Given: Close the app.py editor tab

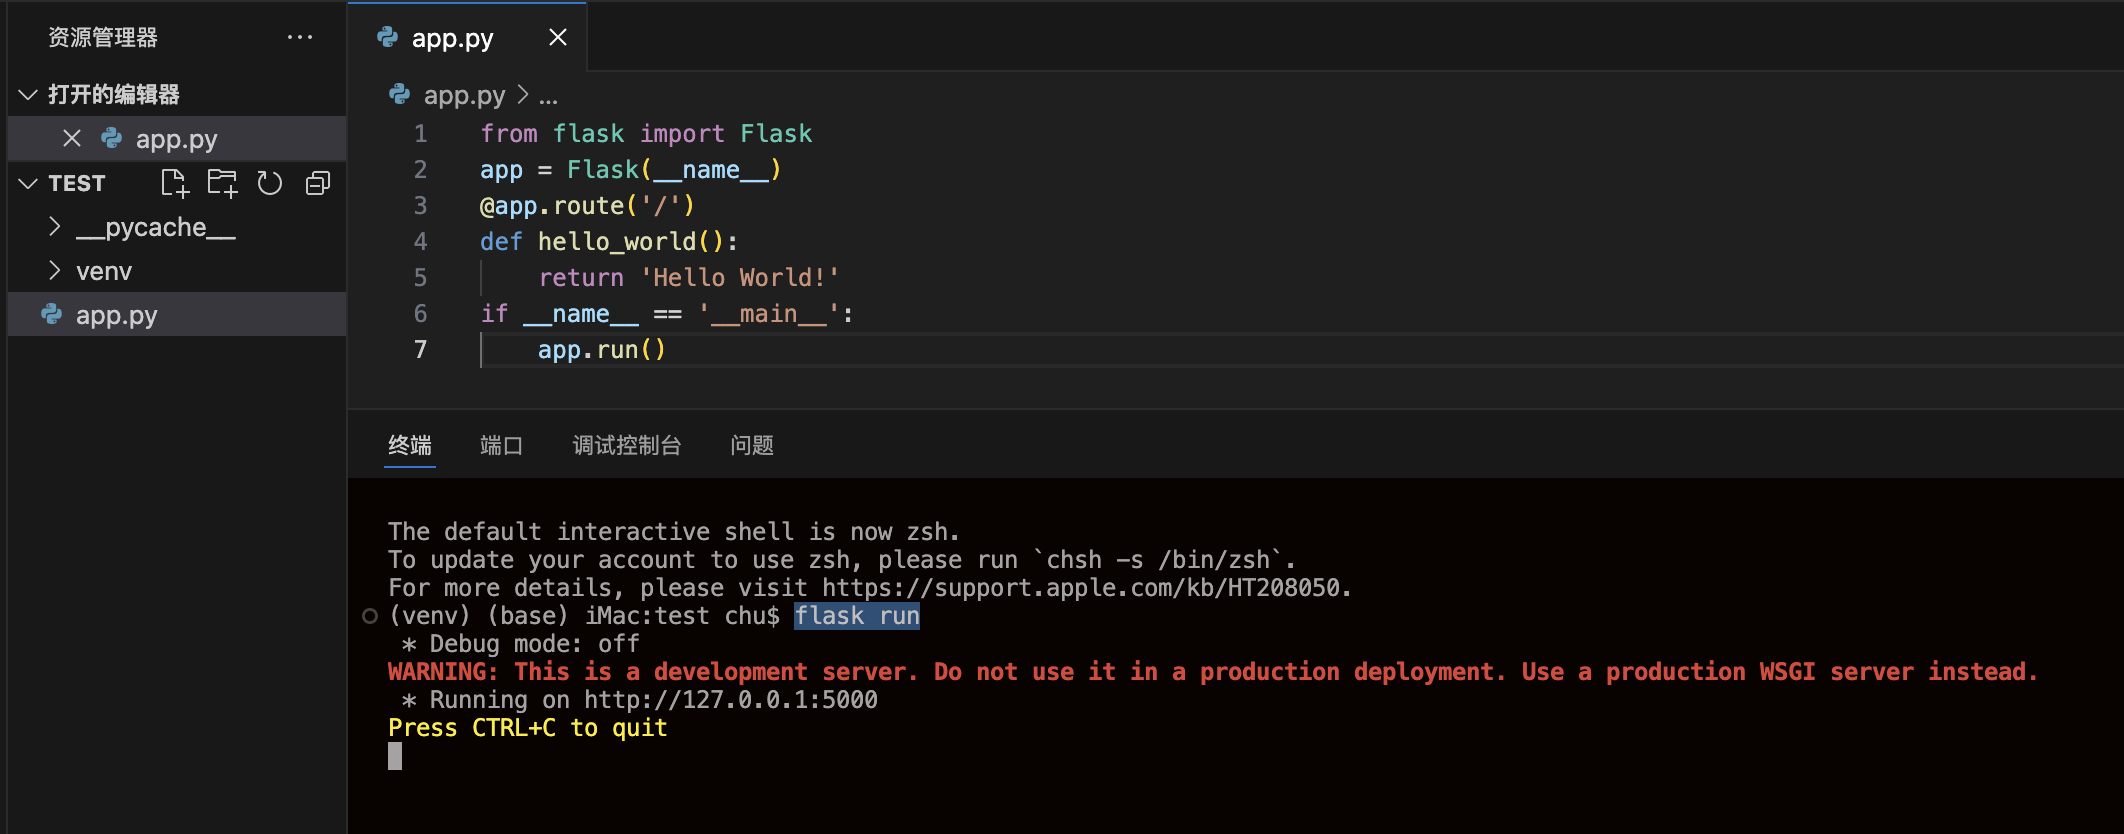Looking at the screenshot, I should [558, 38].
